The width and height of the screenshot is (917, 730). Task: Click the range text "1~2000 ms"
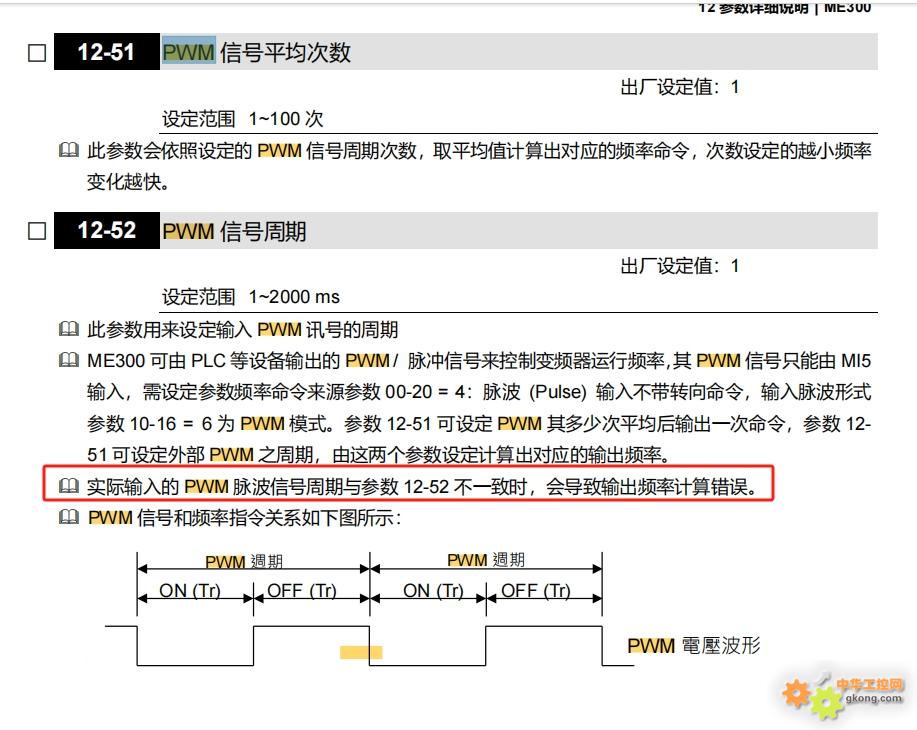click(x=294, y=297)
